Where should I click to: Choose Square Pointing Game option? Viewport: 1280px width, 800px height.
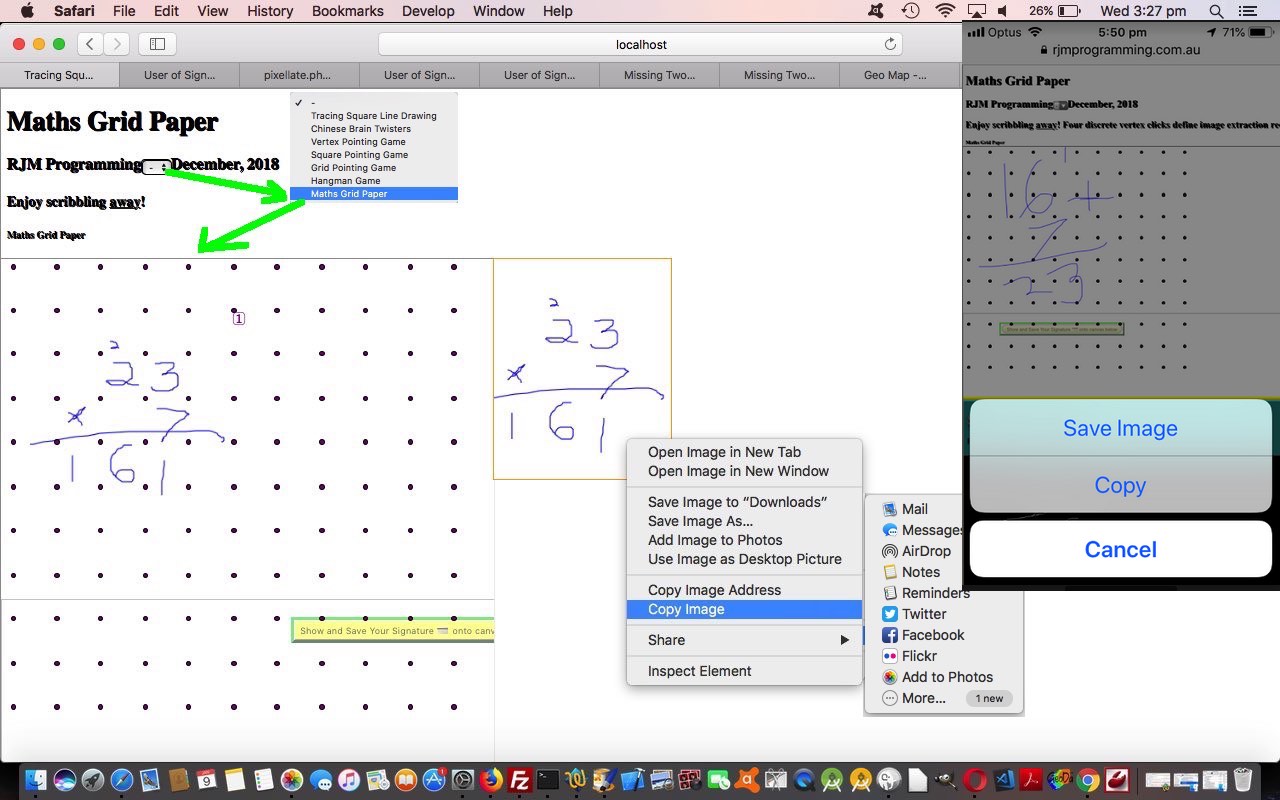(373, 155)
